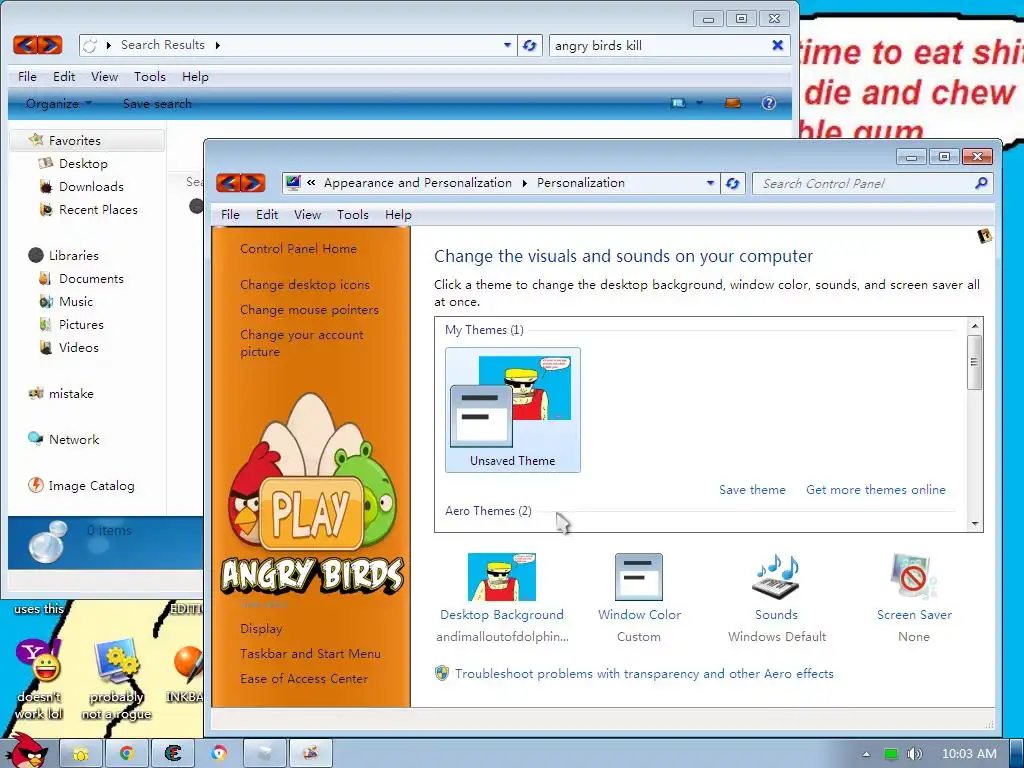Click the second Chrome-style taskbar icon

[219, 753]
